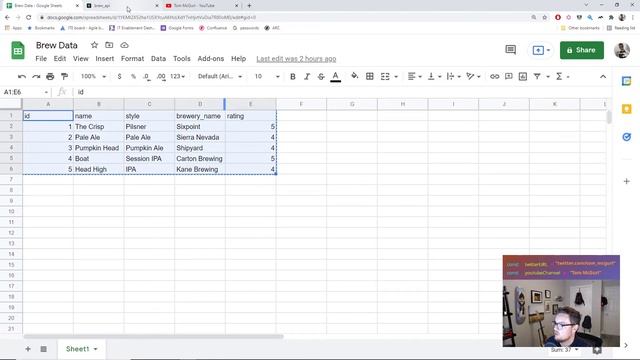Open the File menu
This screenshot has width=640, height=360.
point(41,59)
